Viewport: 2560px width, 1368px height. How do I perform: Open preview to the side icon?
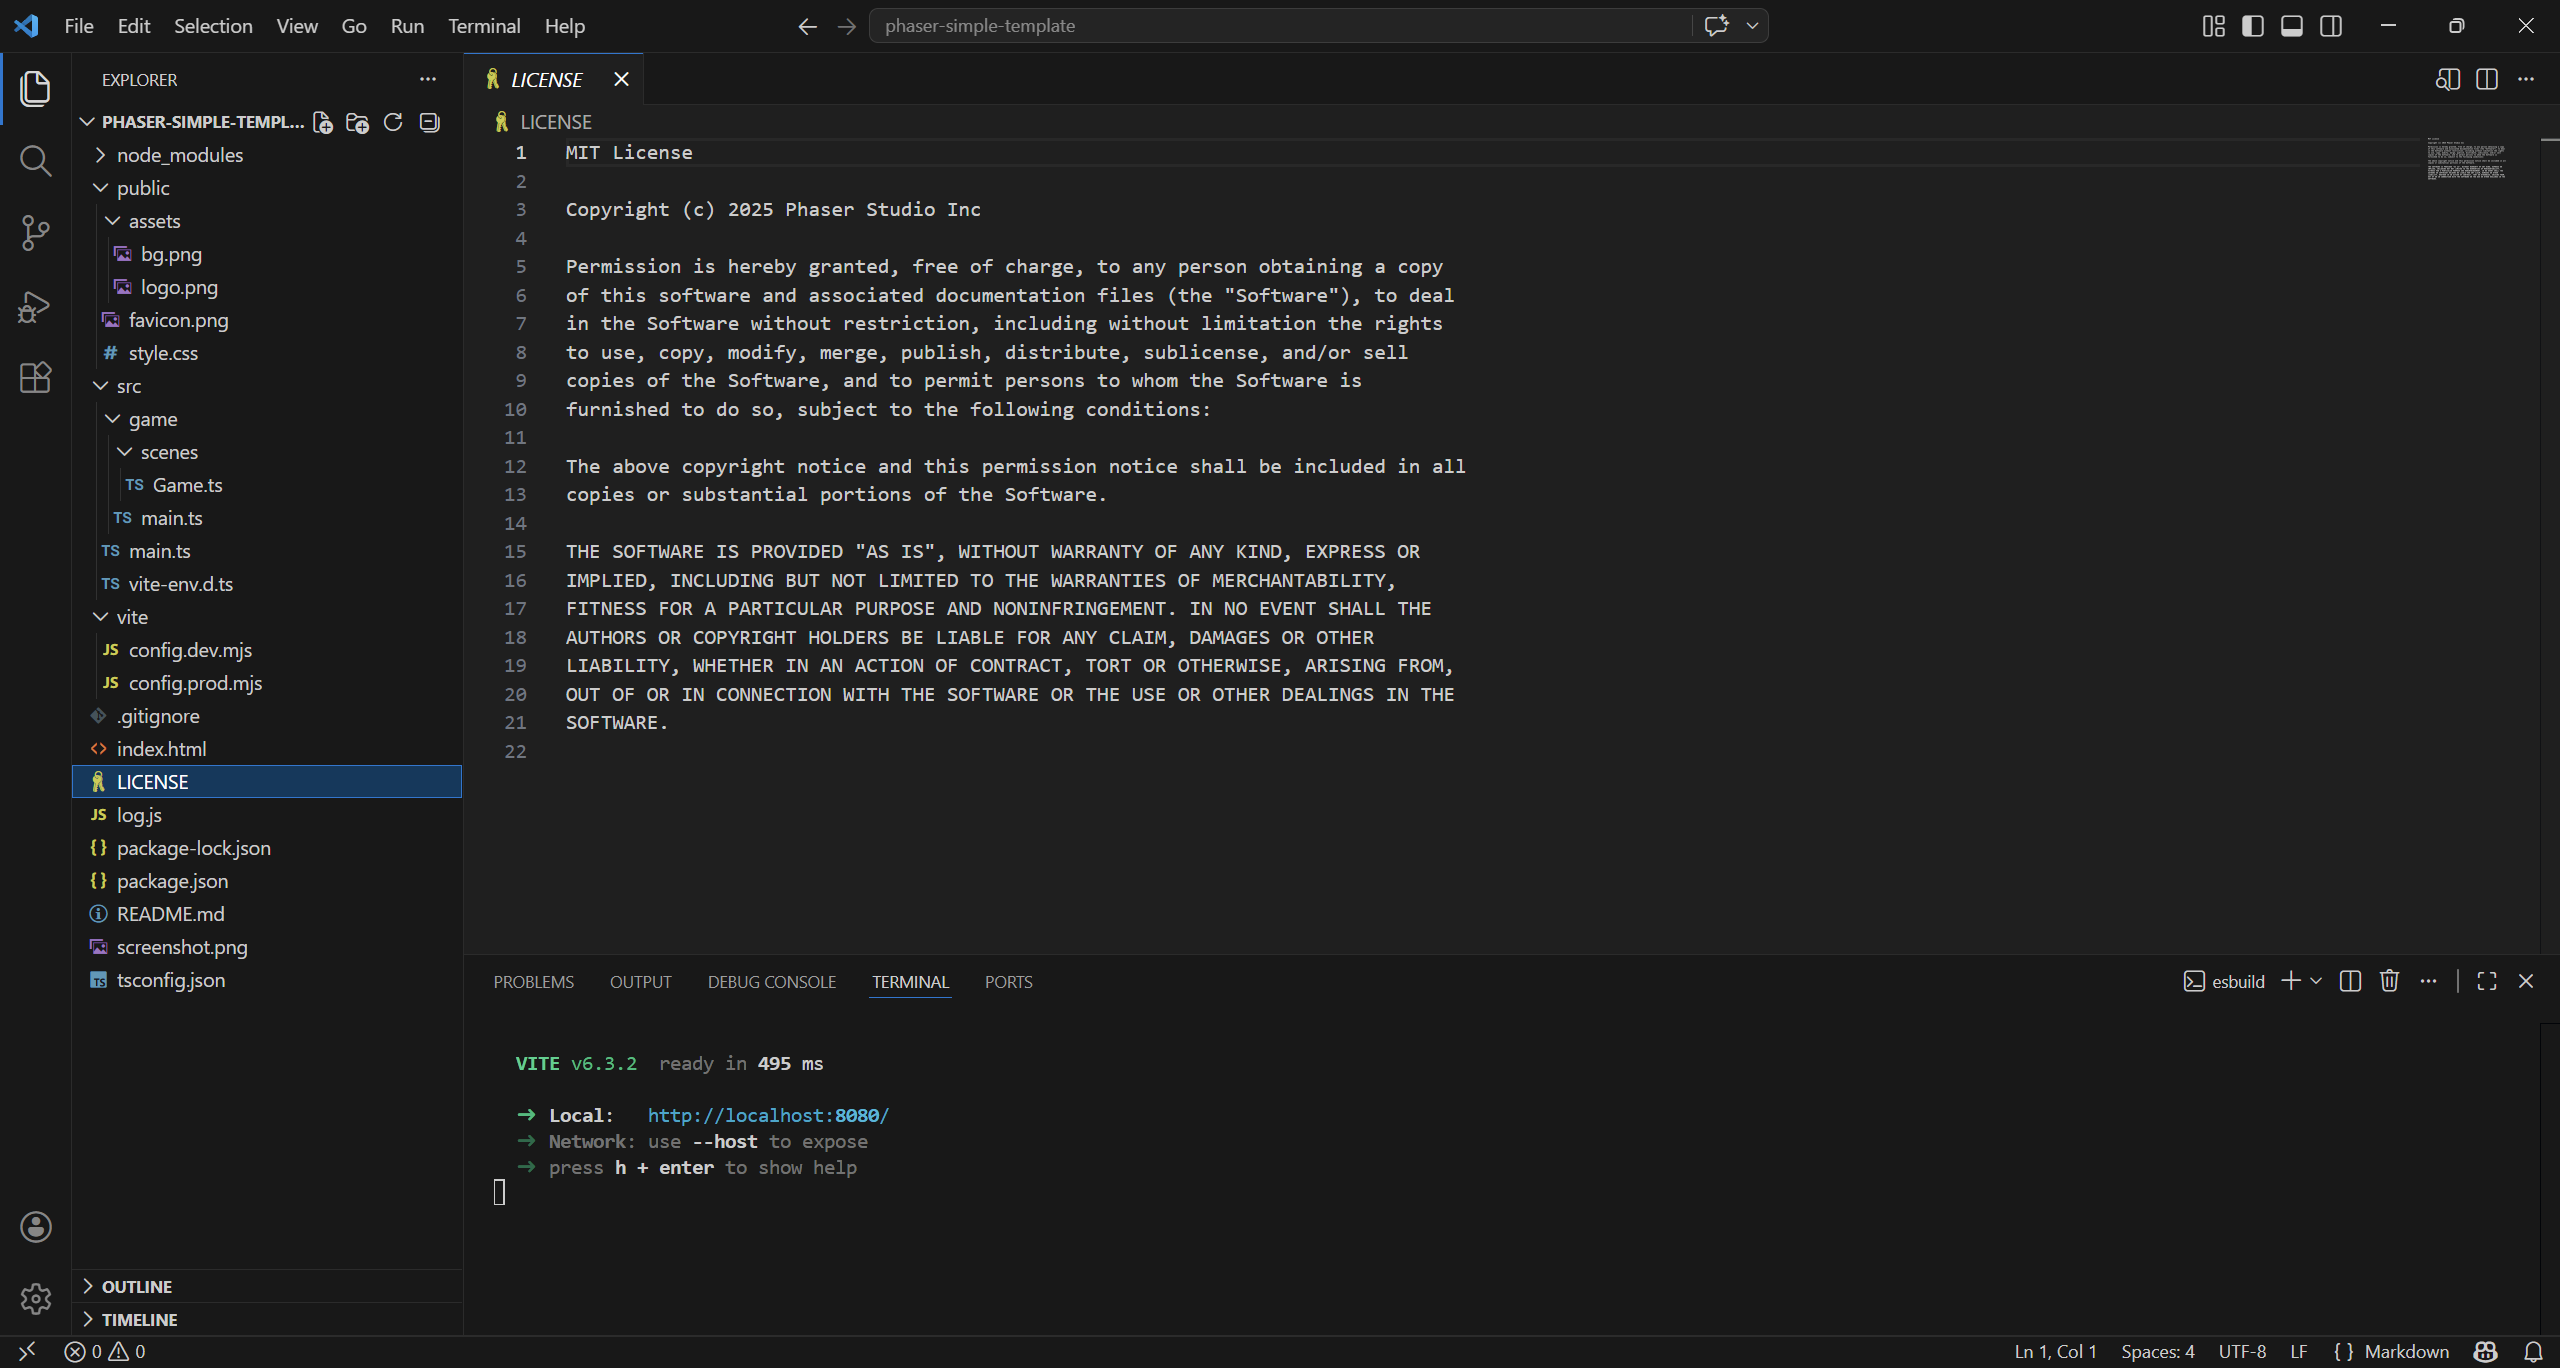pyautogui.click(x=2447, y=80)
